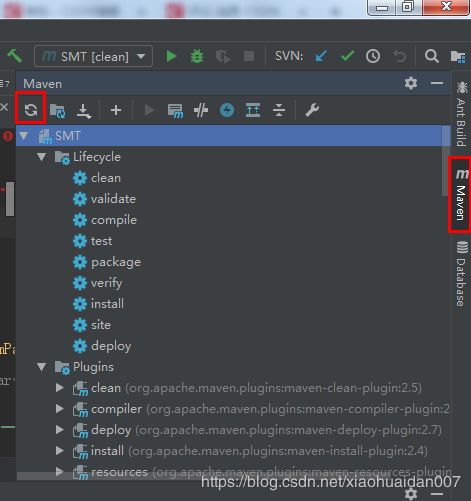Select the test lifecycle goal
This screenshot has width=471, height=501.
pyautogui.click(x=93, y=241)
